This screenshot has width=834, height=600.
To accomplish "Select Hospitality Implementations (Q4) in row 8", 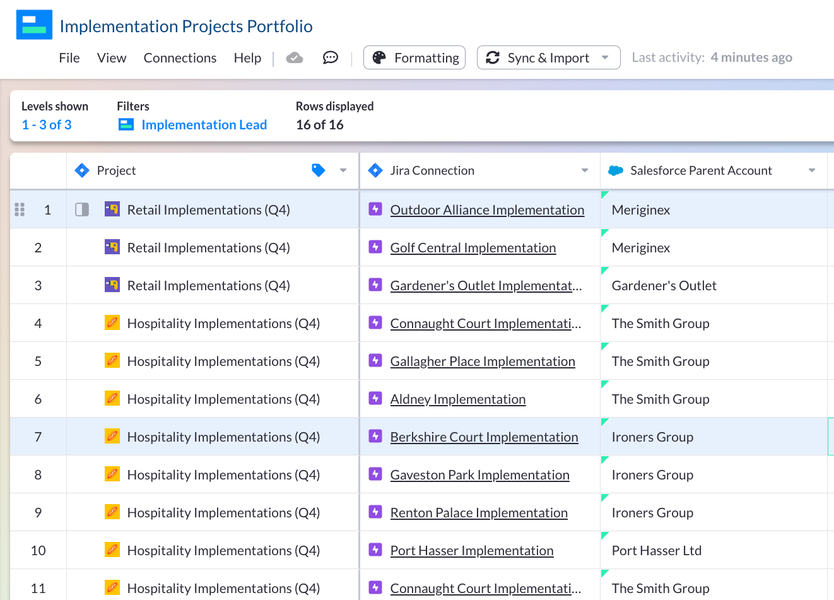I will (x=223, y=474).
